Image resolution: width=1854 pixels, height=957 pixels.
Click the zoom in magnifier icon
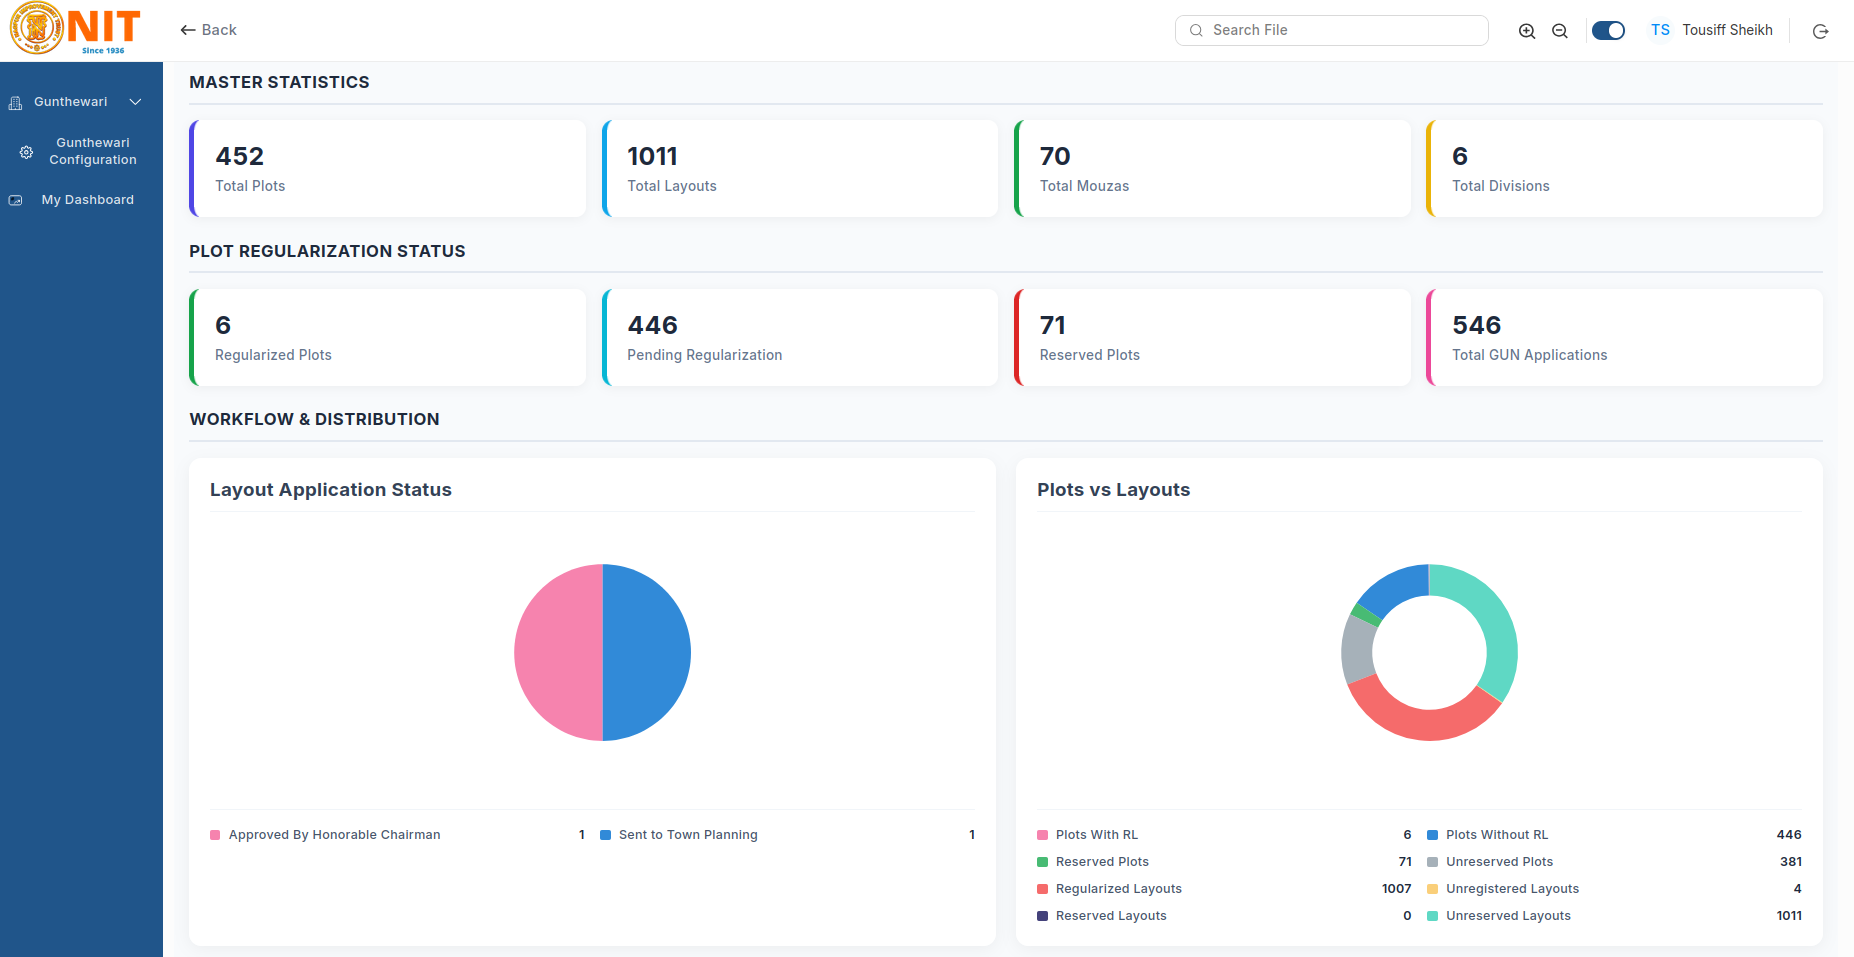click(x=1527, y=31)
